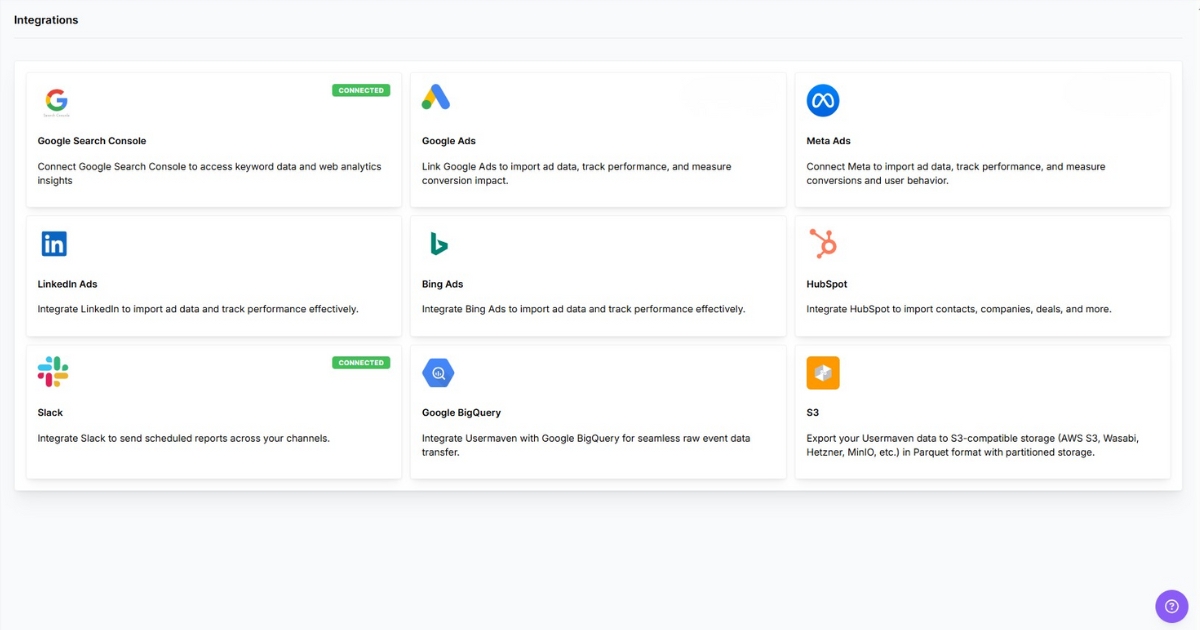Select the Meta Ads icon
The width and height of the screenshot is (1200, 630).
(822, 99)
